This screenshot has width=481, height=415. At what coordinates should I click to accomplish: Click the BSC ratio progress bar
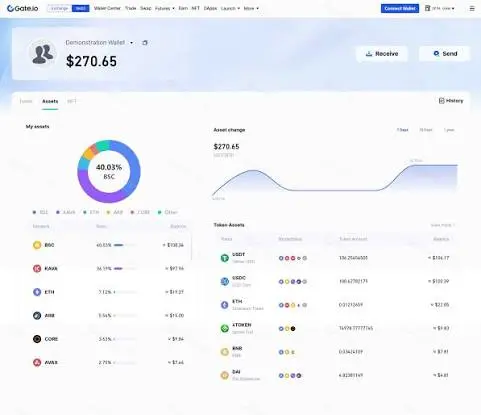pos(125,245)
